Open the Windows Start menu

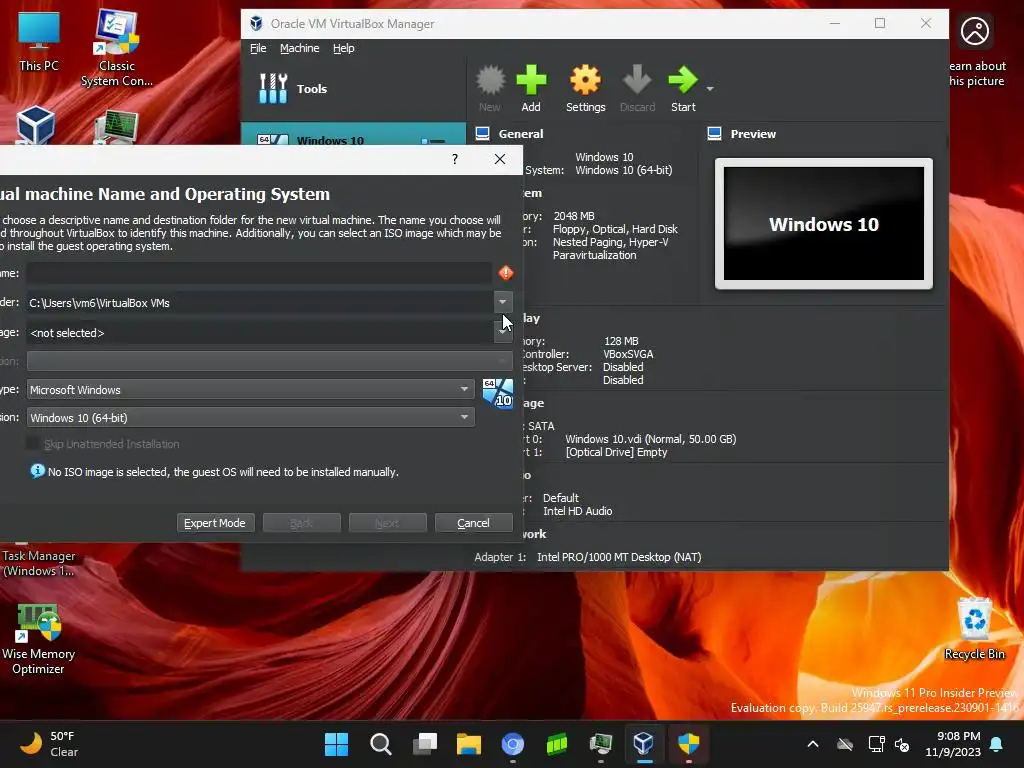tap(336, 744)
